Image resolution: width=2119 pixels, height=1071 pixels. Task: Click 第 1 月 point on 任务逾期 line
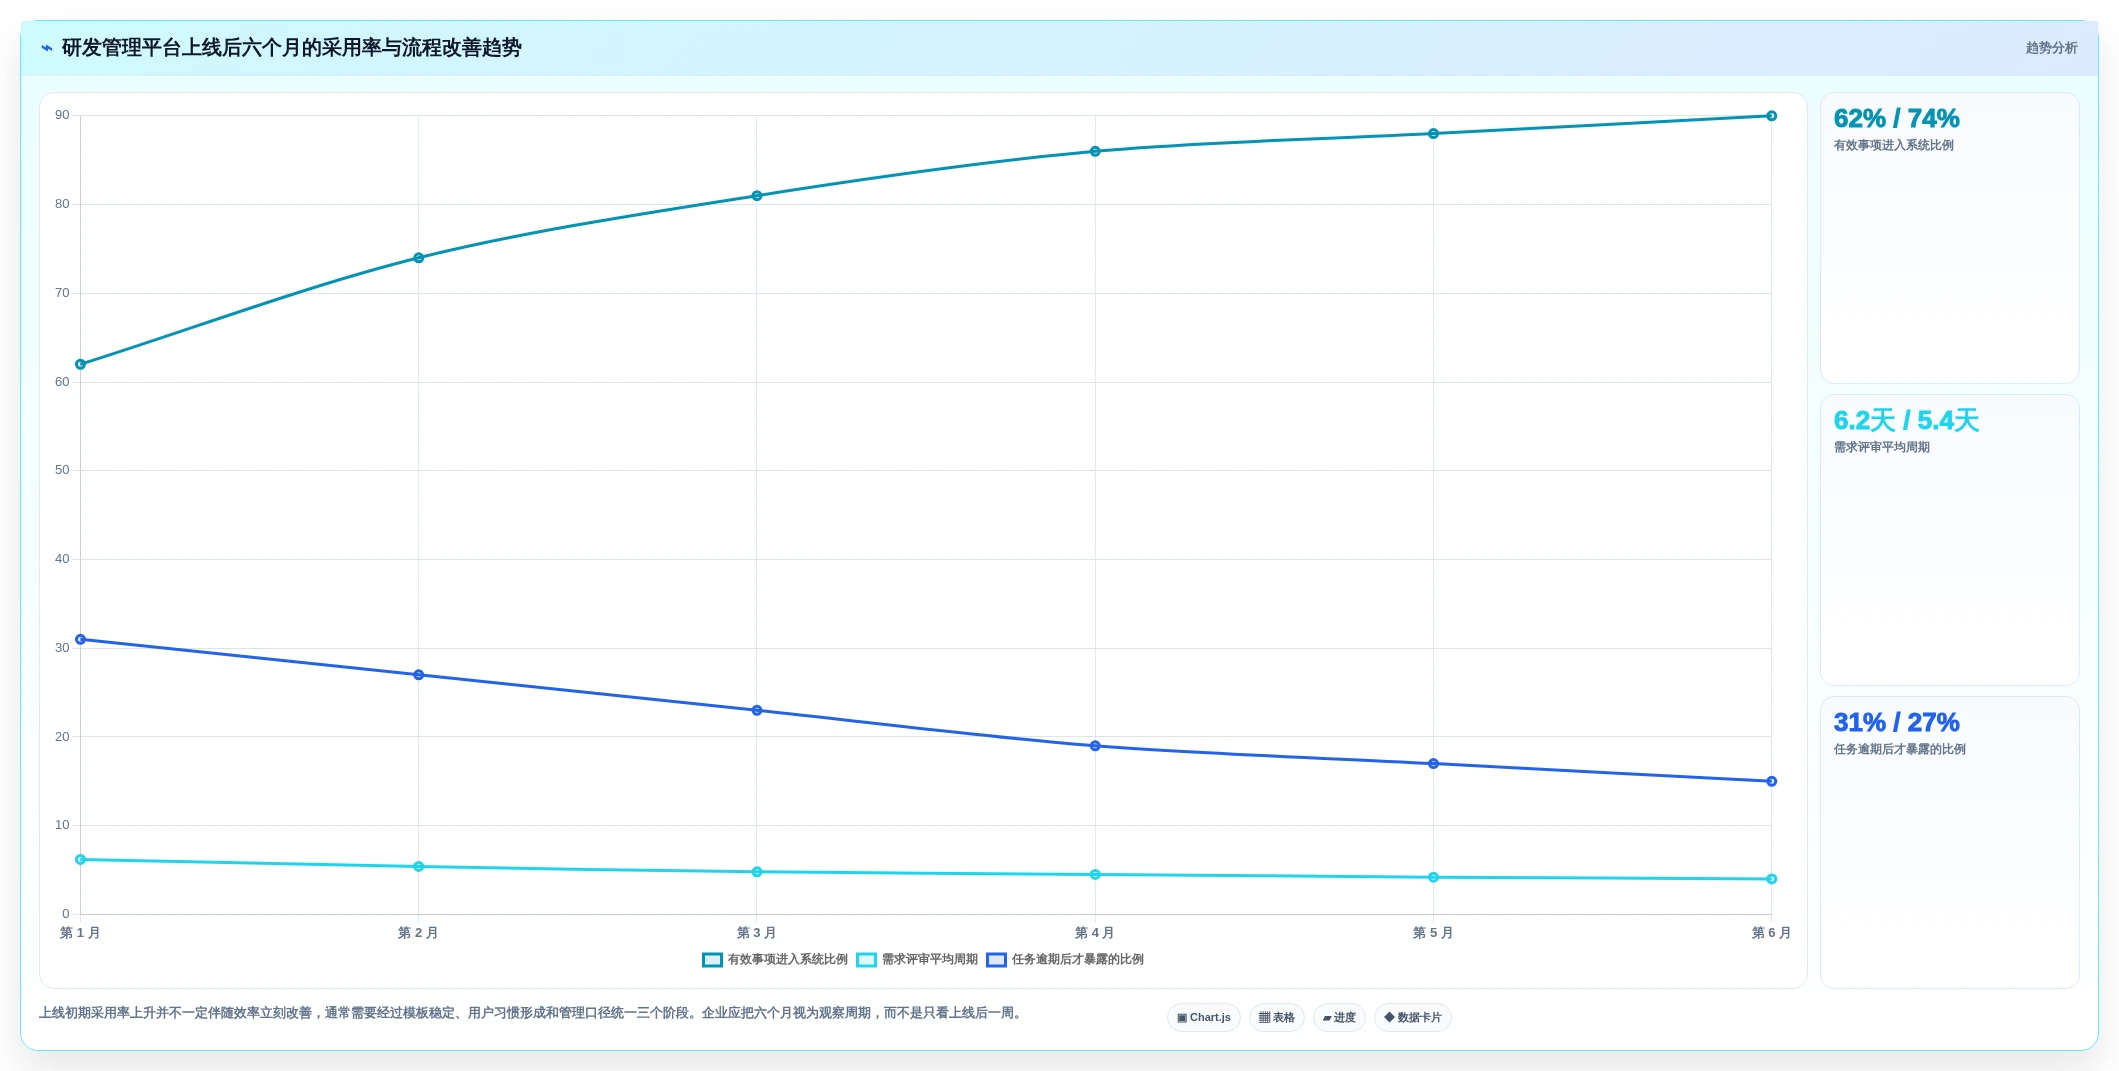tap(81, 640)
